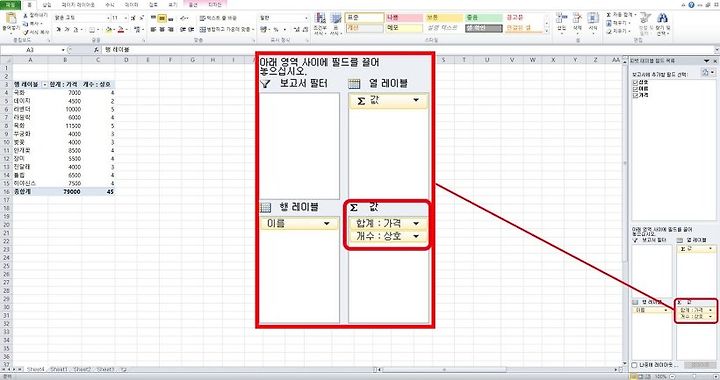Click Find and Select binoculars icon

(x=662, y=18)
